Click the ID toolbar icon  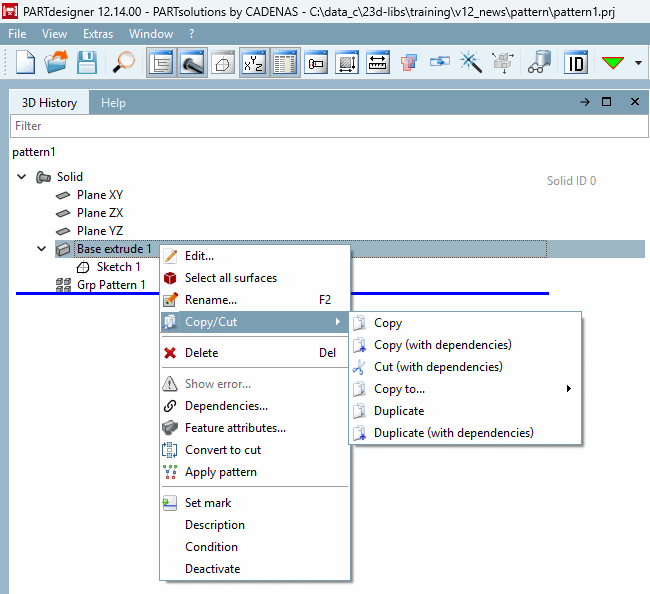[x=575, y=63]
